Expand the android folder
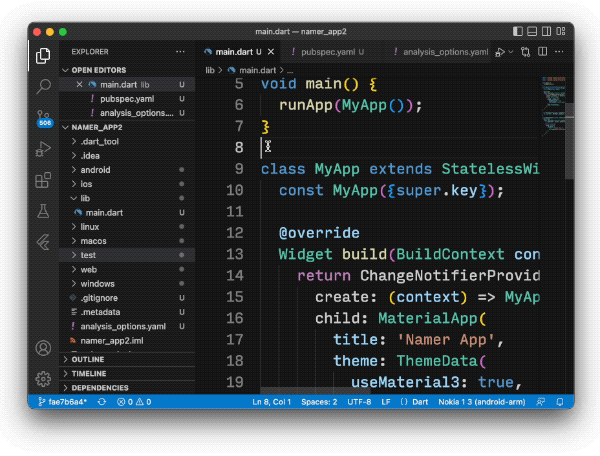 [95, 170]
